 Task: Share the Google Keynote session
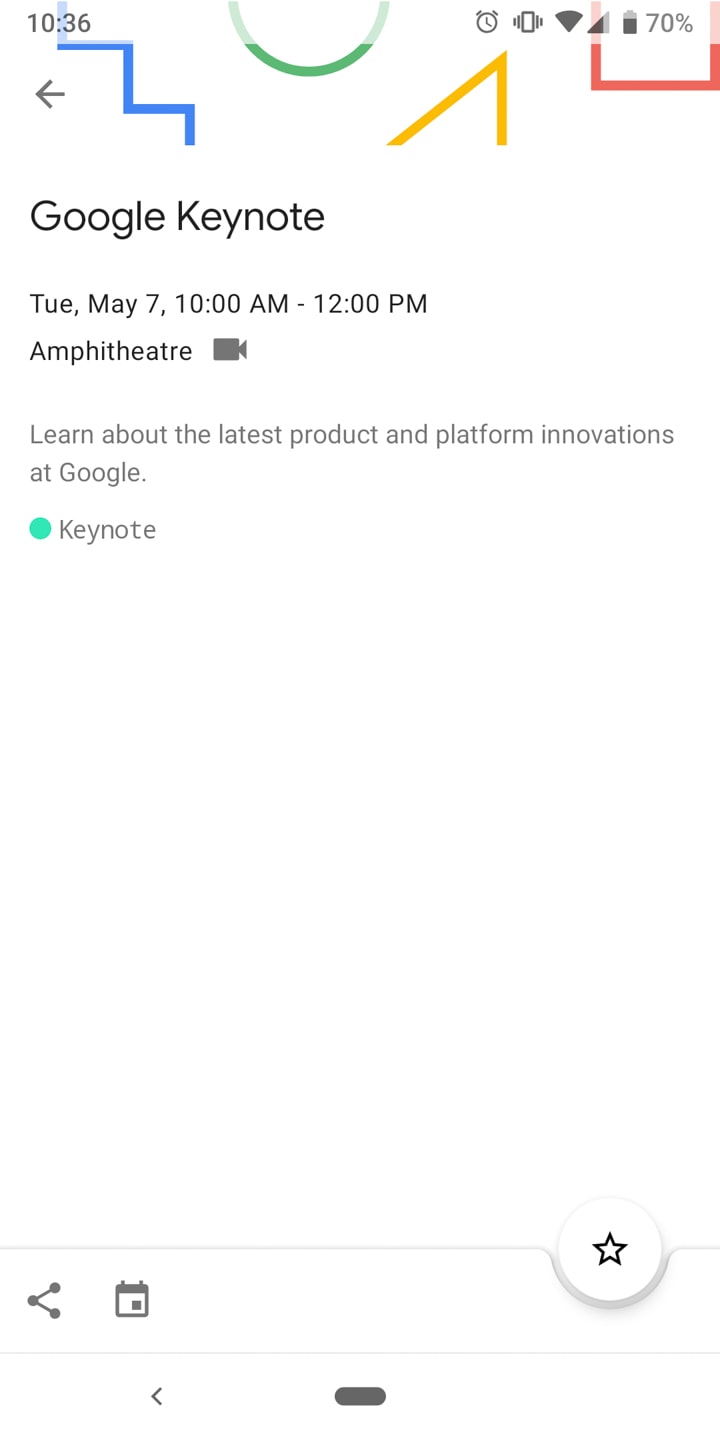pyautogui.click(x=44, y=1300)
